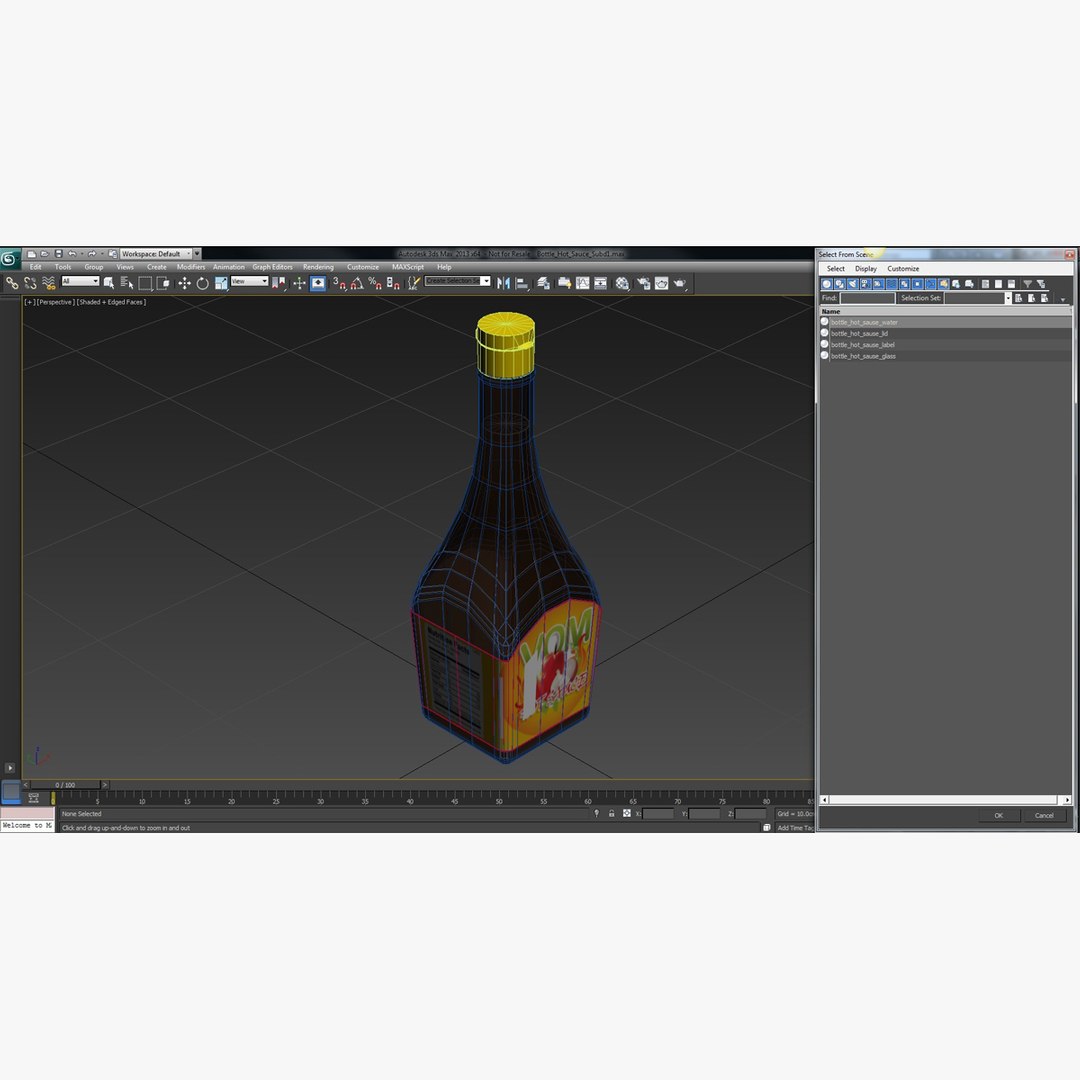Open the Curve Editor icon
1080x1080 pixels.
point(583,283)
